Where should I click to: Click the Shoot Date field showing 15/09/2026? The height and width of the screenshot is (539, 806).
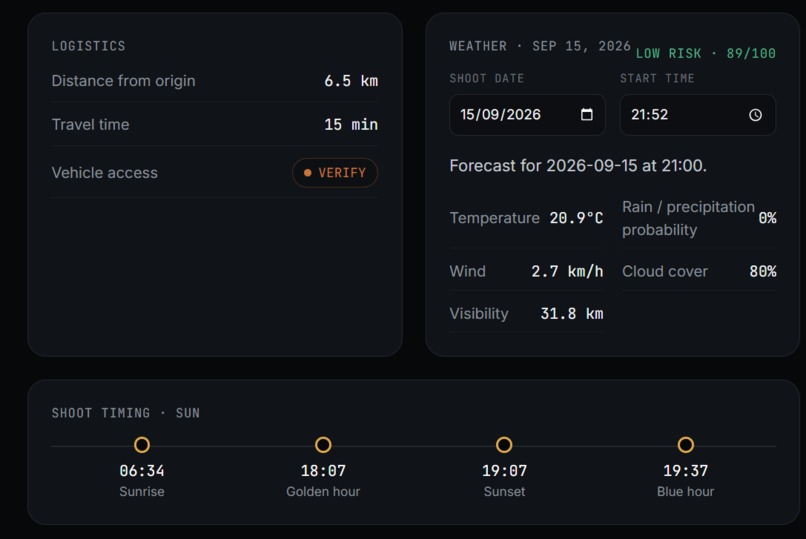527,115
